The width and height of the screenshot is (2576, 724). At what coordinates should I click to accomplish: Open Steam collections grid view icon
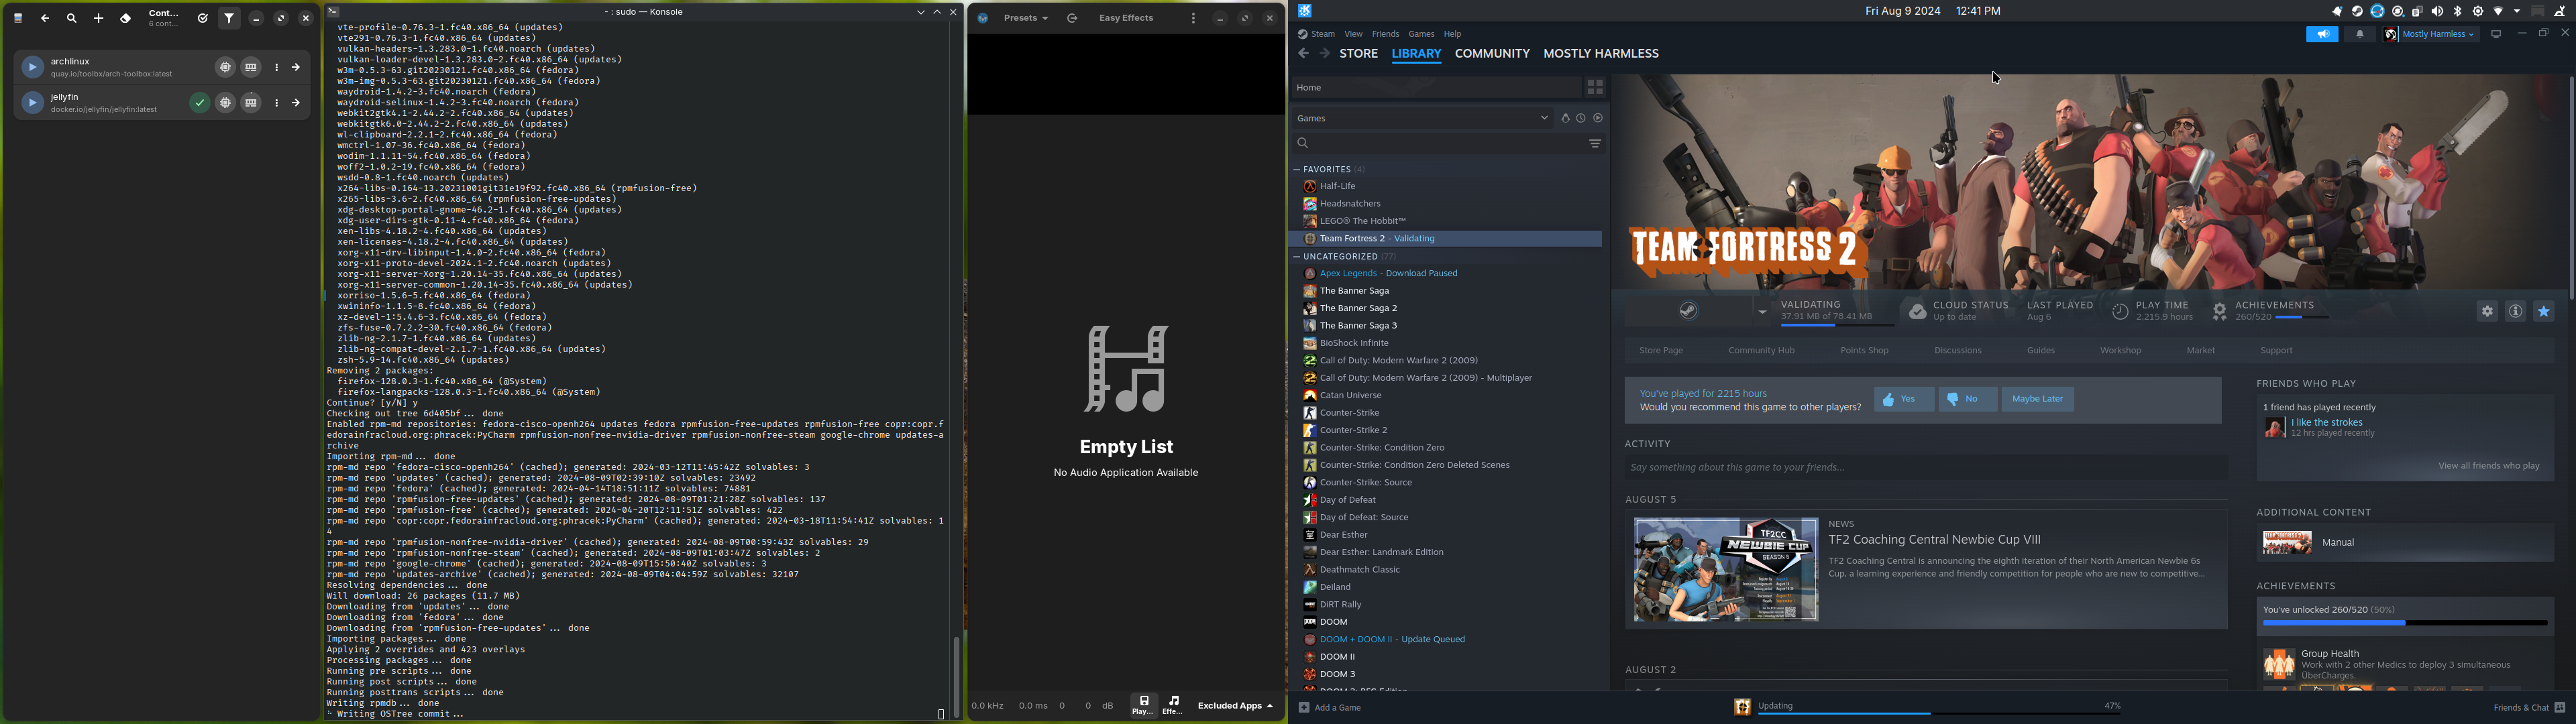pos(1595,88)
